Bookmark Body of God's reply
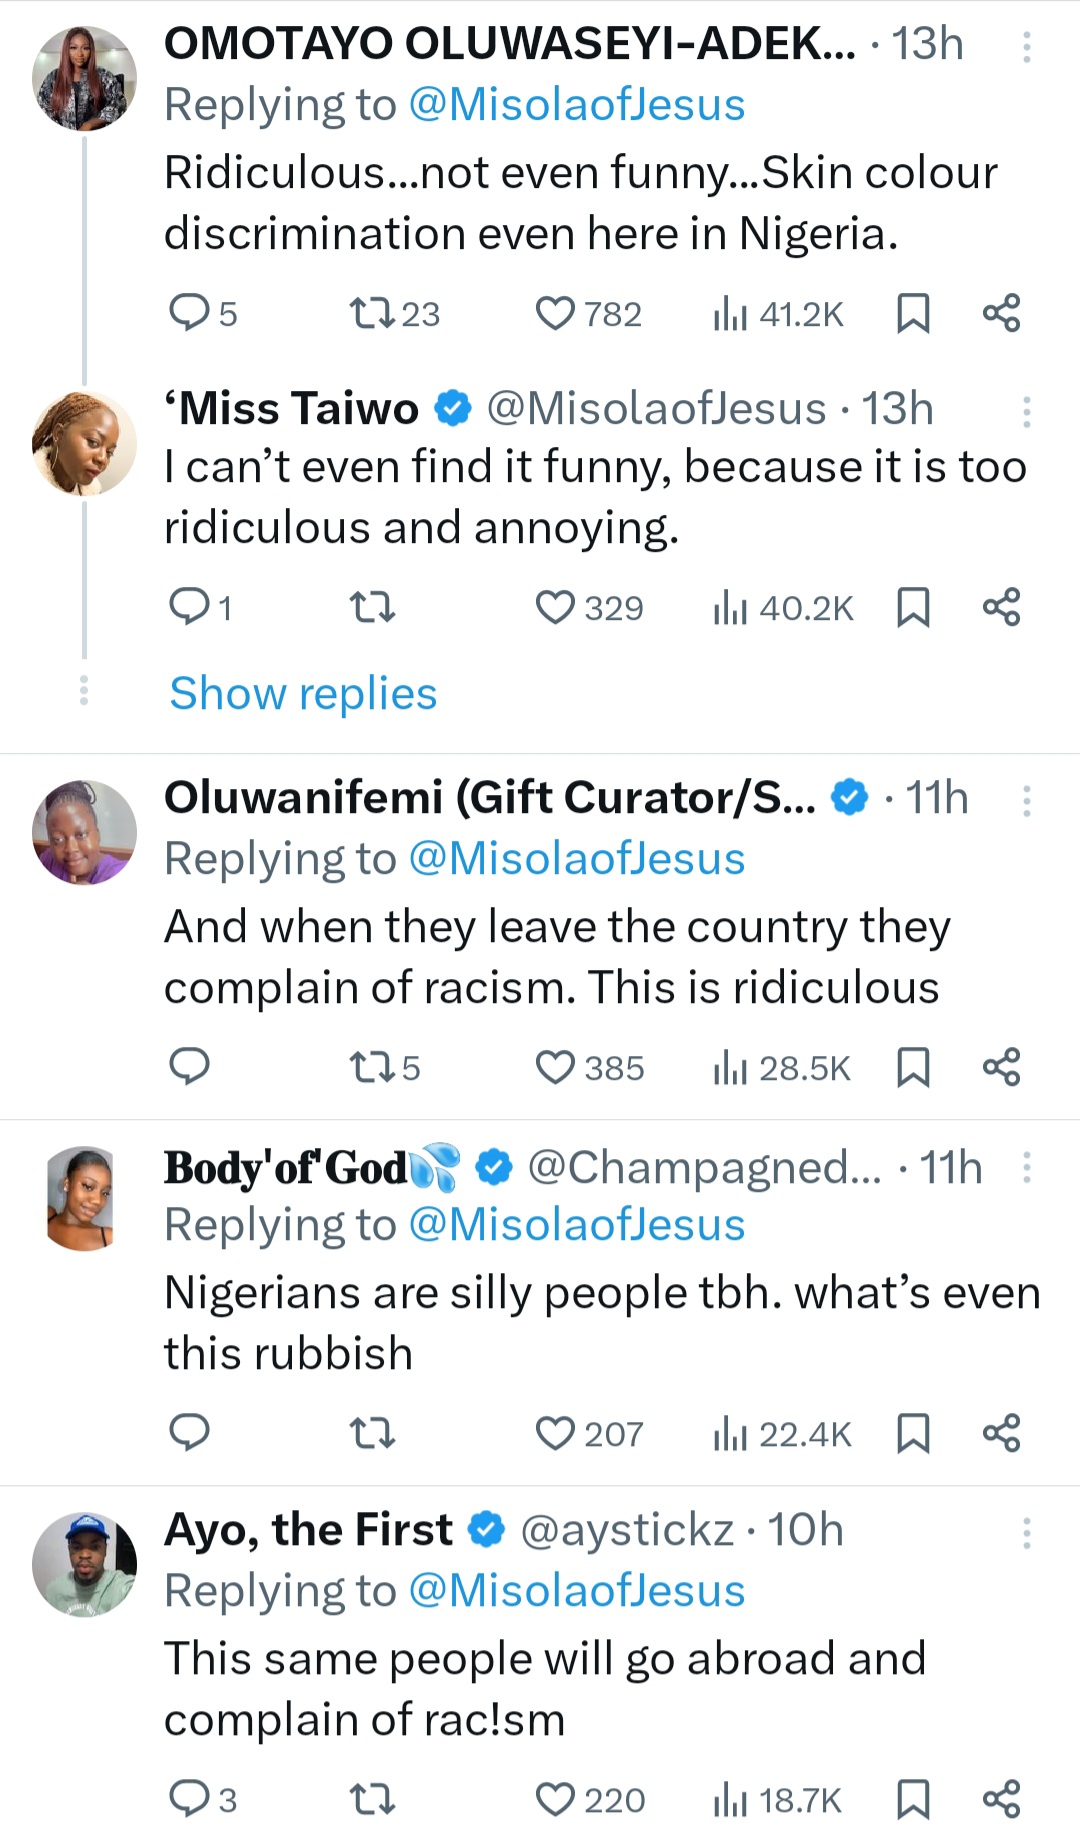This screenshot has height=1844, width=1080. click(x=913, y=1434)
